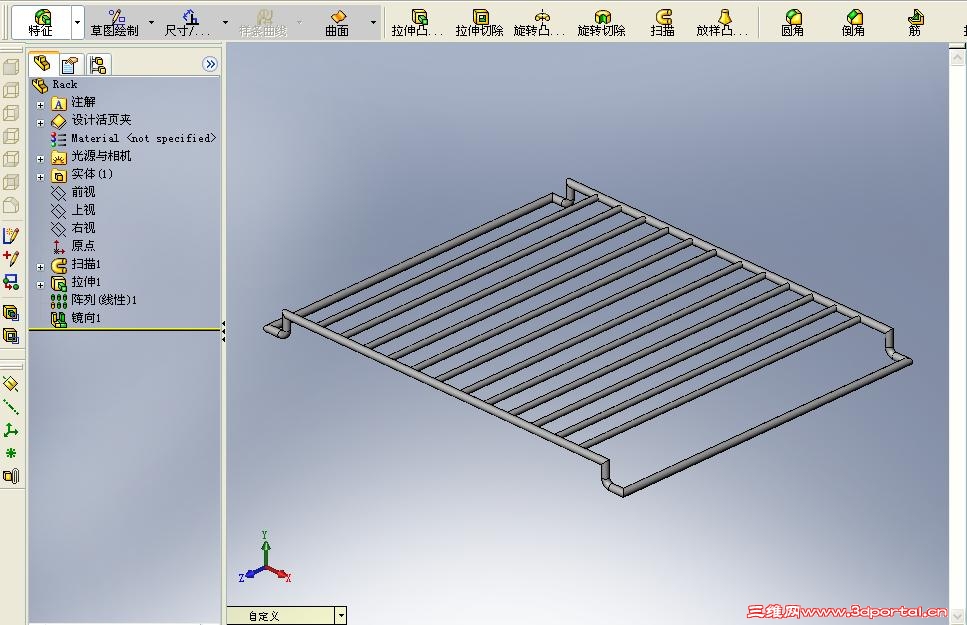Select the 放样凸 loft boss tool

click(722, 23)
